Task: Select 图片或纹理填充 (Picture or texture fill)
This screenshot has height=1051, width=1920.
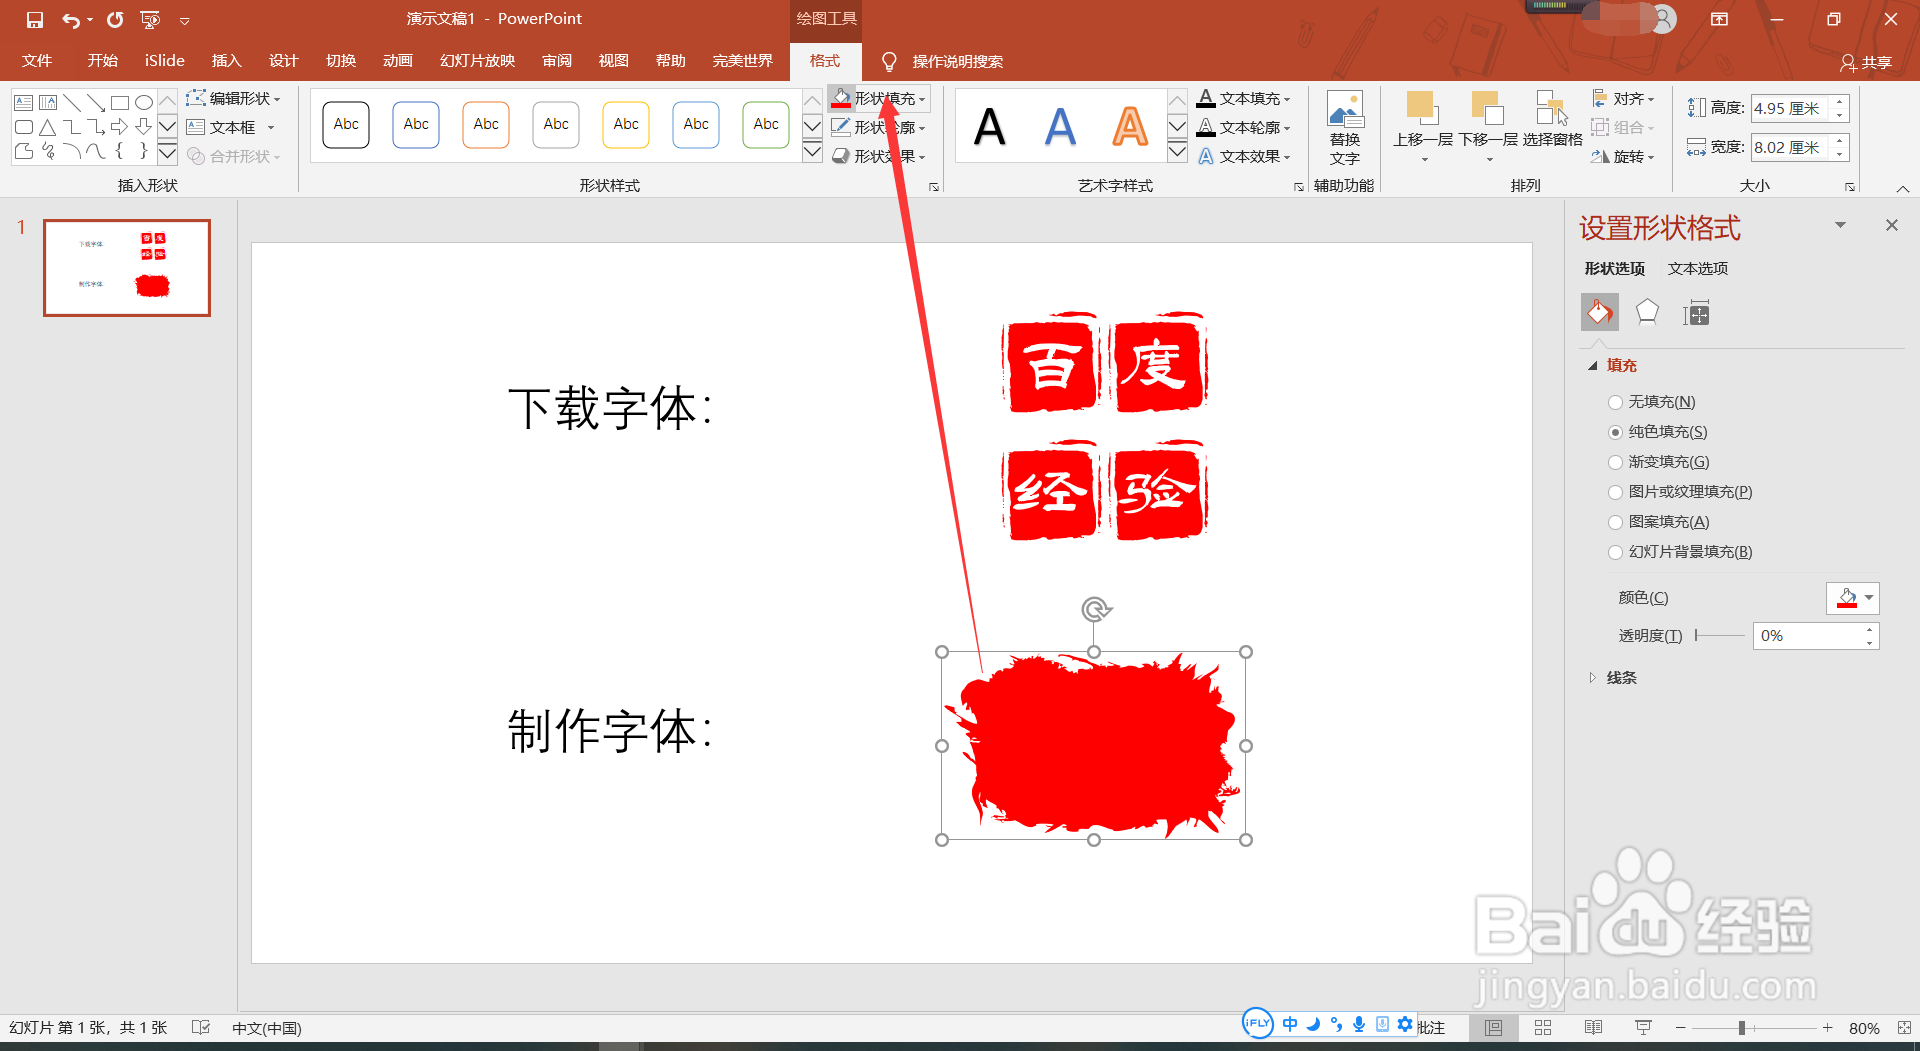Action: pos(1616,492)
